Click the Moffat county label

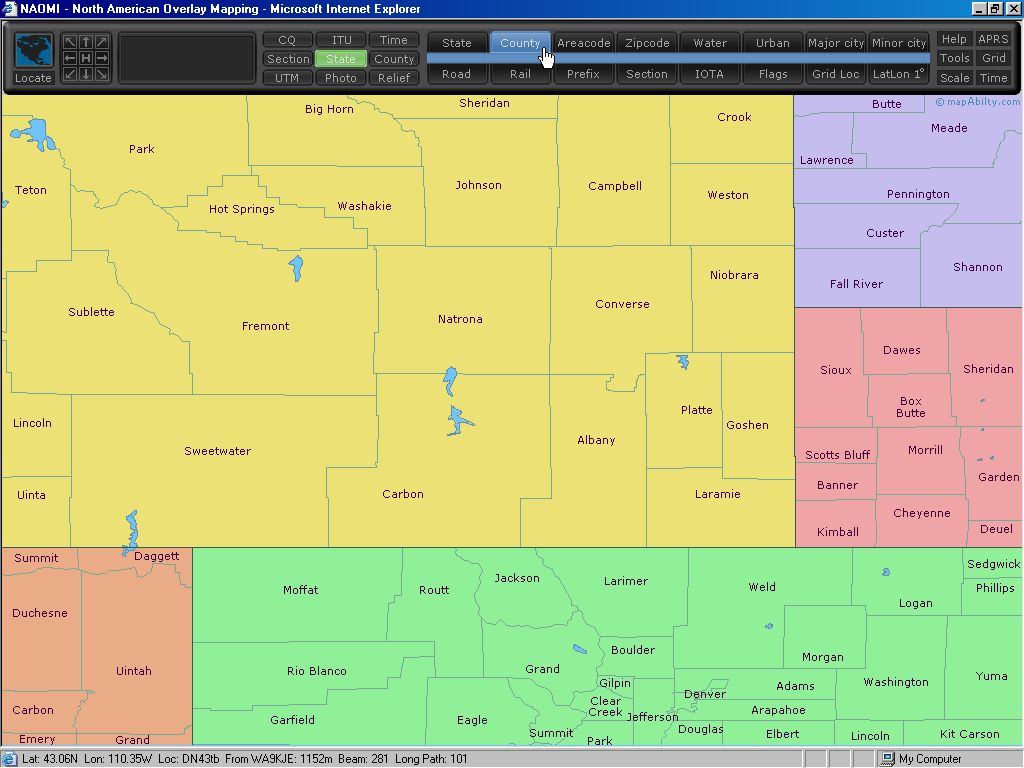point(300,590)
